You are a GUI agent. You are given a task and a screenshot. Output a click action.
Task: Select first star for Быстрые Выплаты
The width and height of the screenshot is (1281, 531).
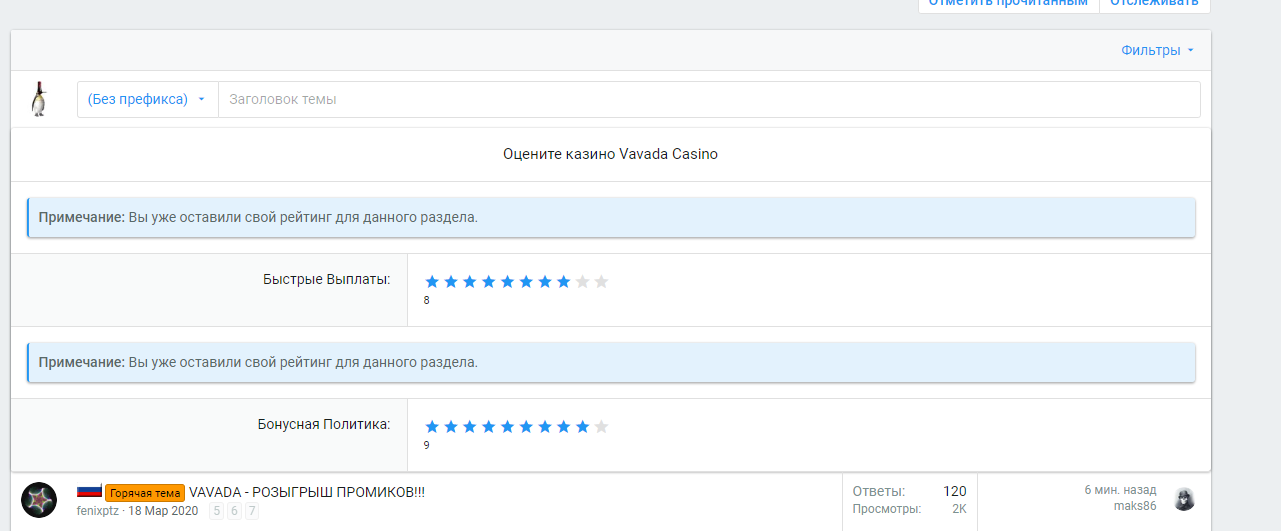432,282
